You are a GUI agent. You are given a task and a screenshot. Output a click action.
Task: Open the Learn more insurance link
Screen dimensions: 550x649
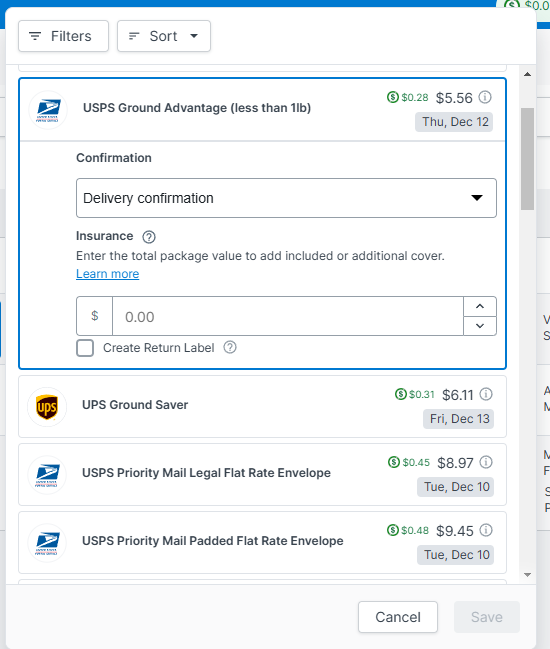coord(108,274)
